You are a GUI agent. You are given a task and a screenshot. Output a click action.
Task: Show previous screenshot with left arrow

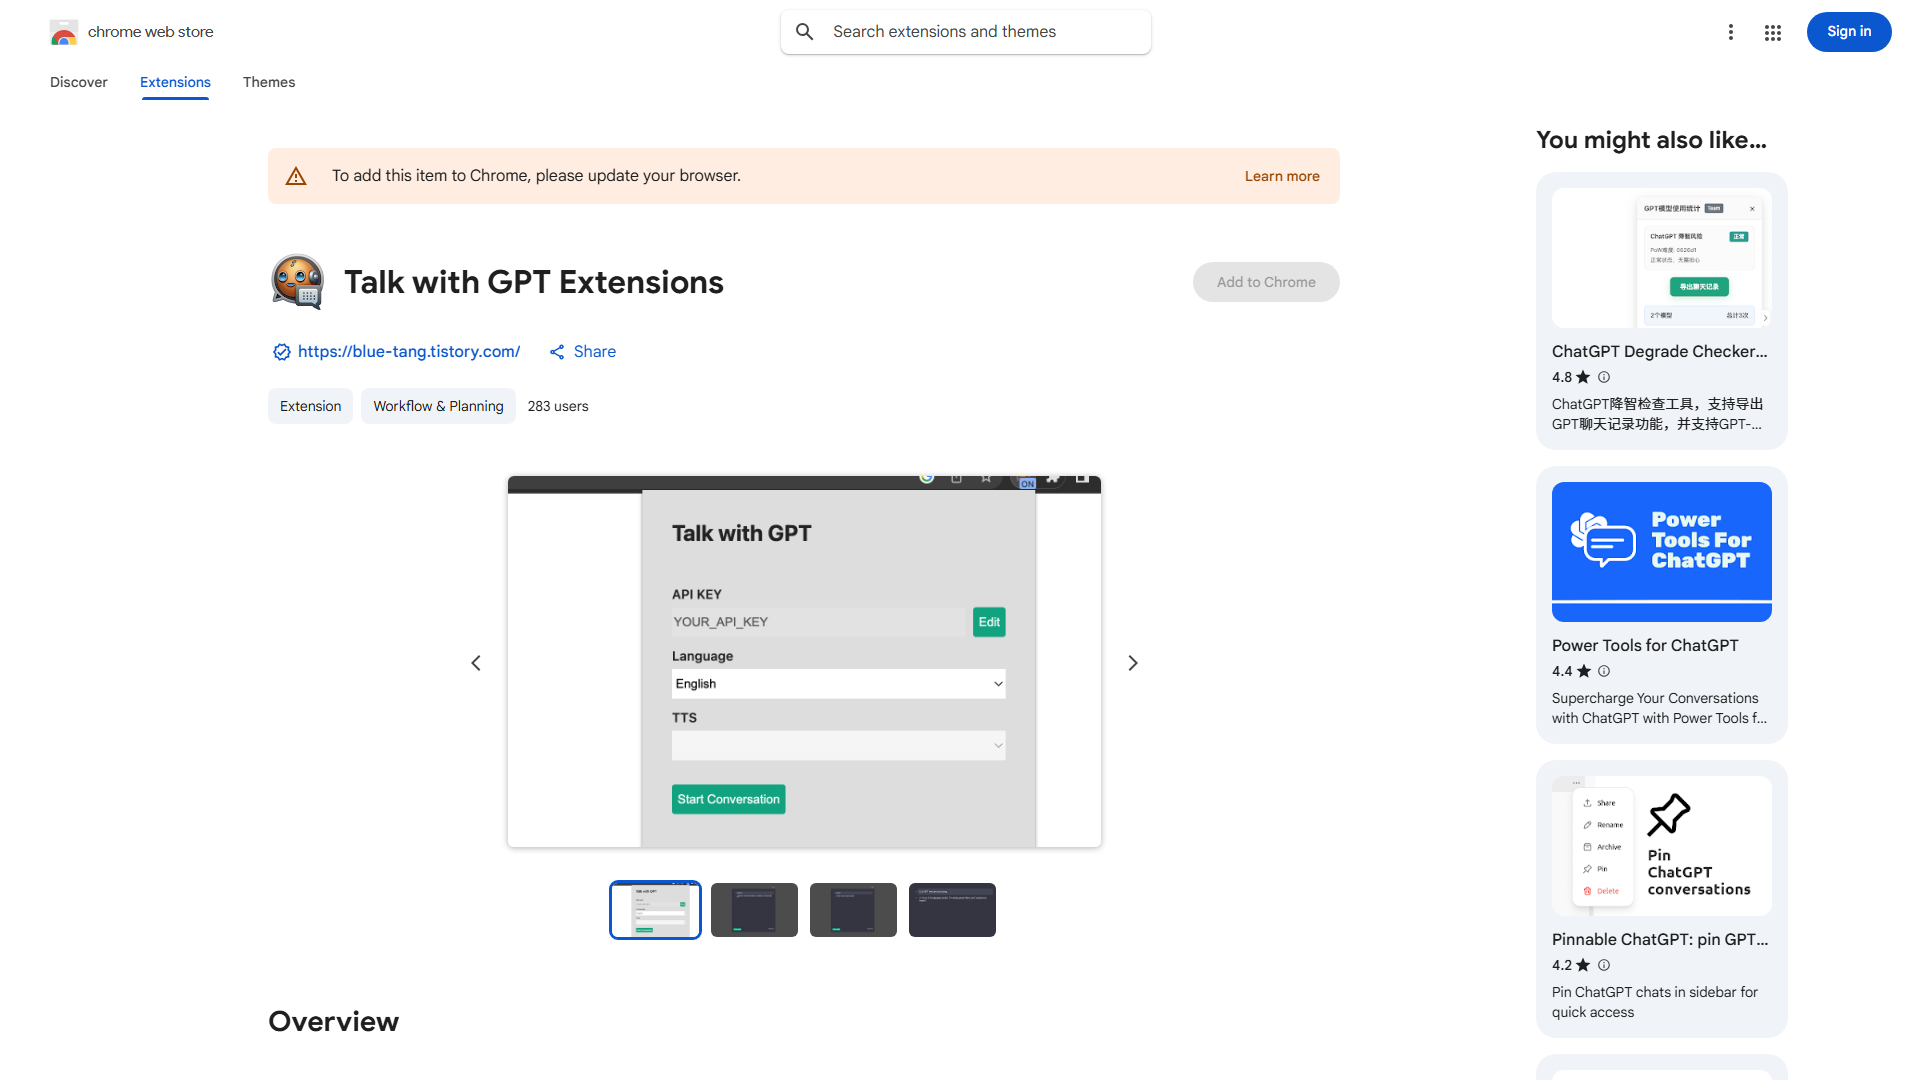pyautogui.click(x=476, y=663)
